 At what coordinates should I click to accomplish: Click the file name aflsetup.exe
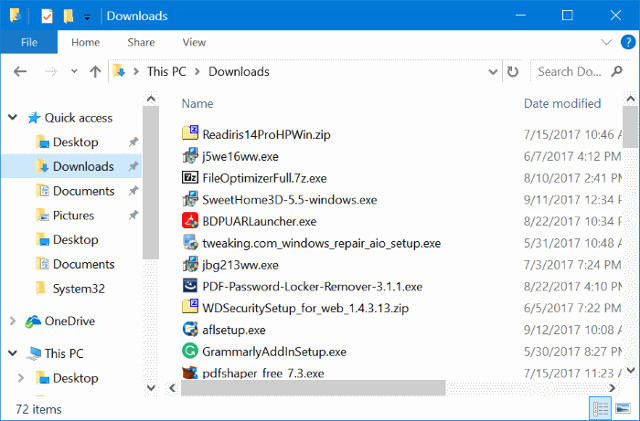click(x=234, y=330)
